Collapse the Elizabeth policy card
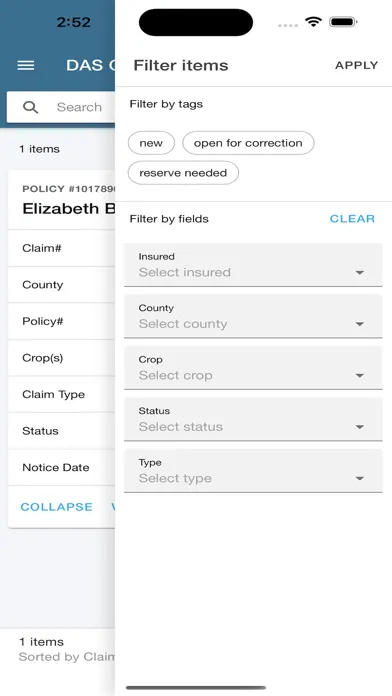Image resolution: width=392 pixels, height=696 pixels. coord(56,507)
